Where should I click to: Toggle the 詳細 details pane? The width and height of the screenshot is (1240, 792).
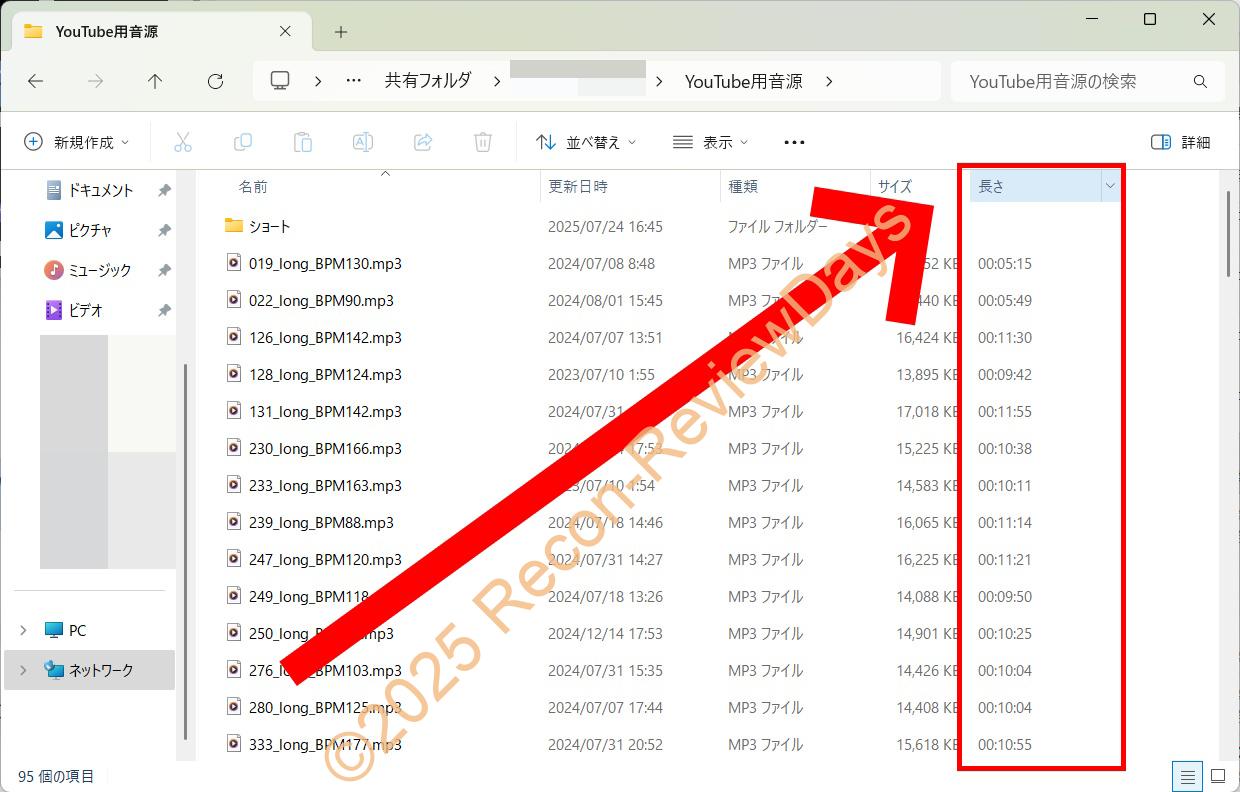(1180, 142)
